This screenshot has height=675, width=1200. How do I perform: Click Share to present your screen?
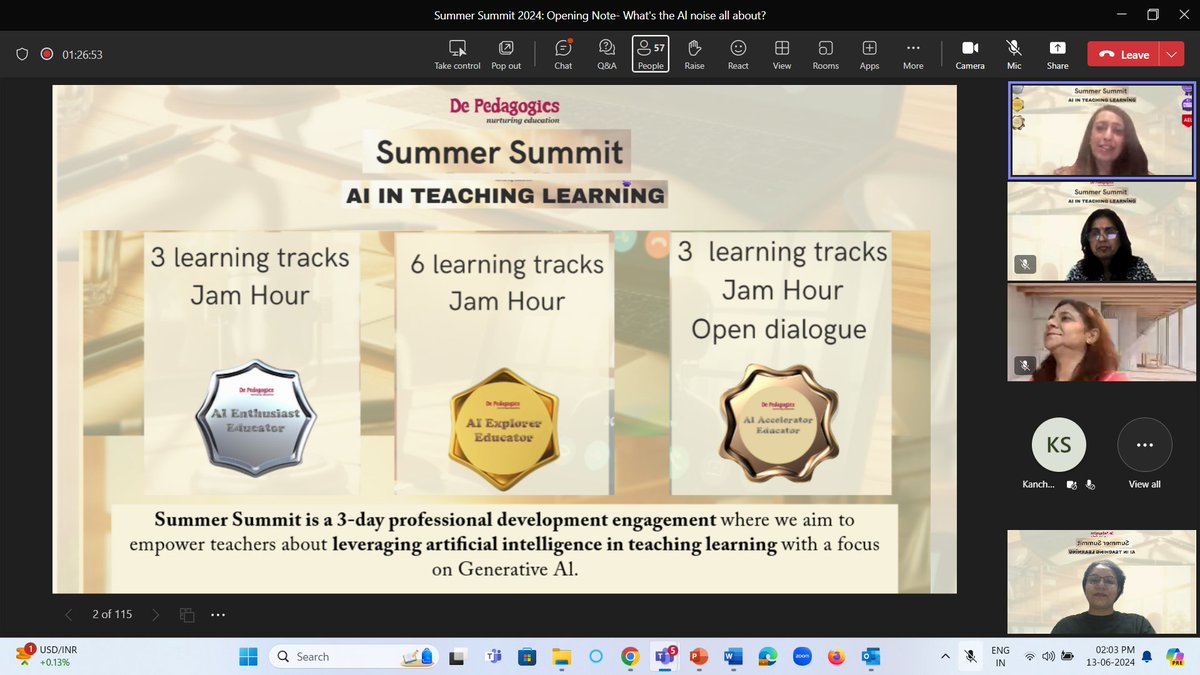click(1056, 52)
